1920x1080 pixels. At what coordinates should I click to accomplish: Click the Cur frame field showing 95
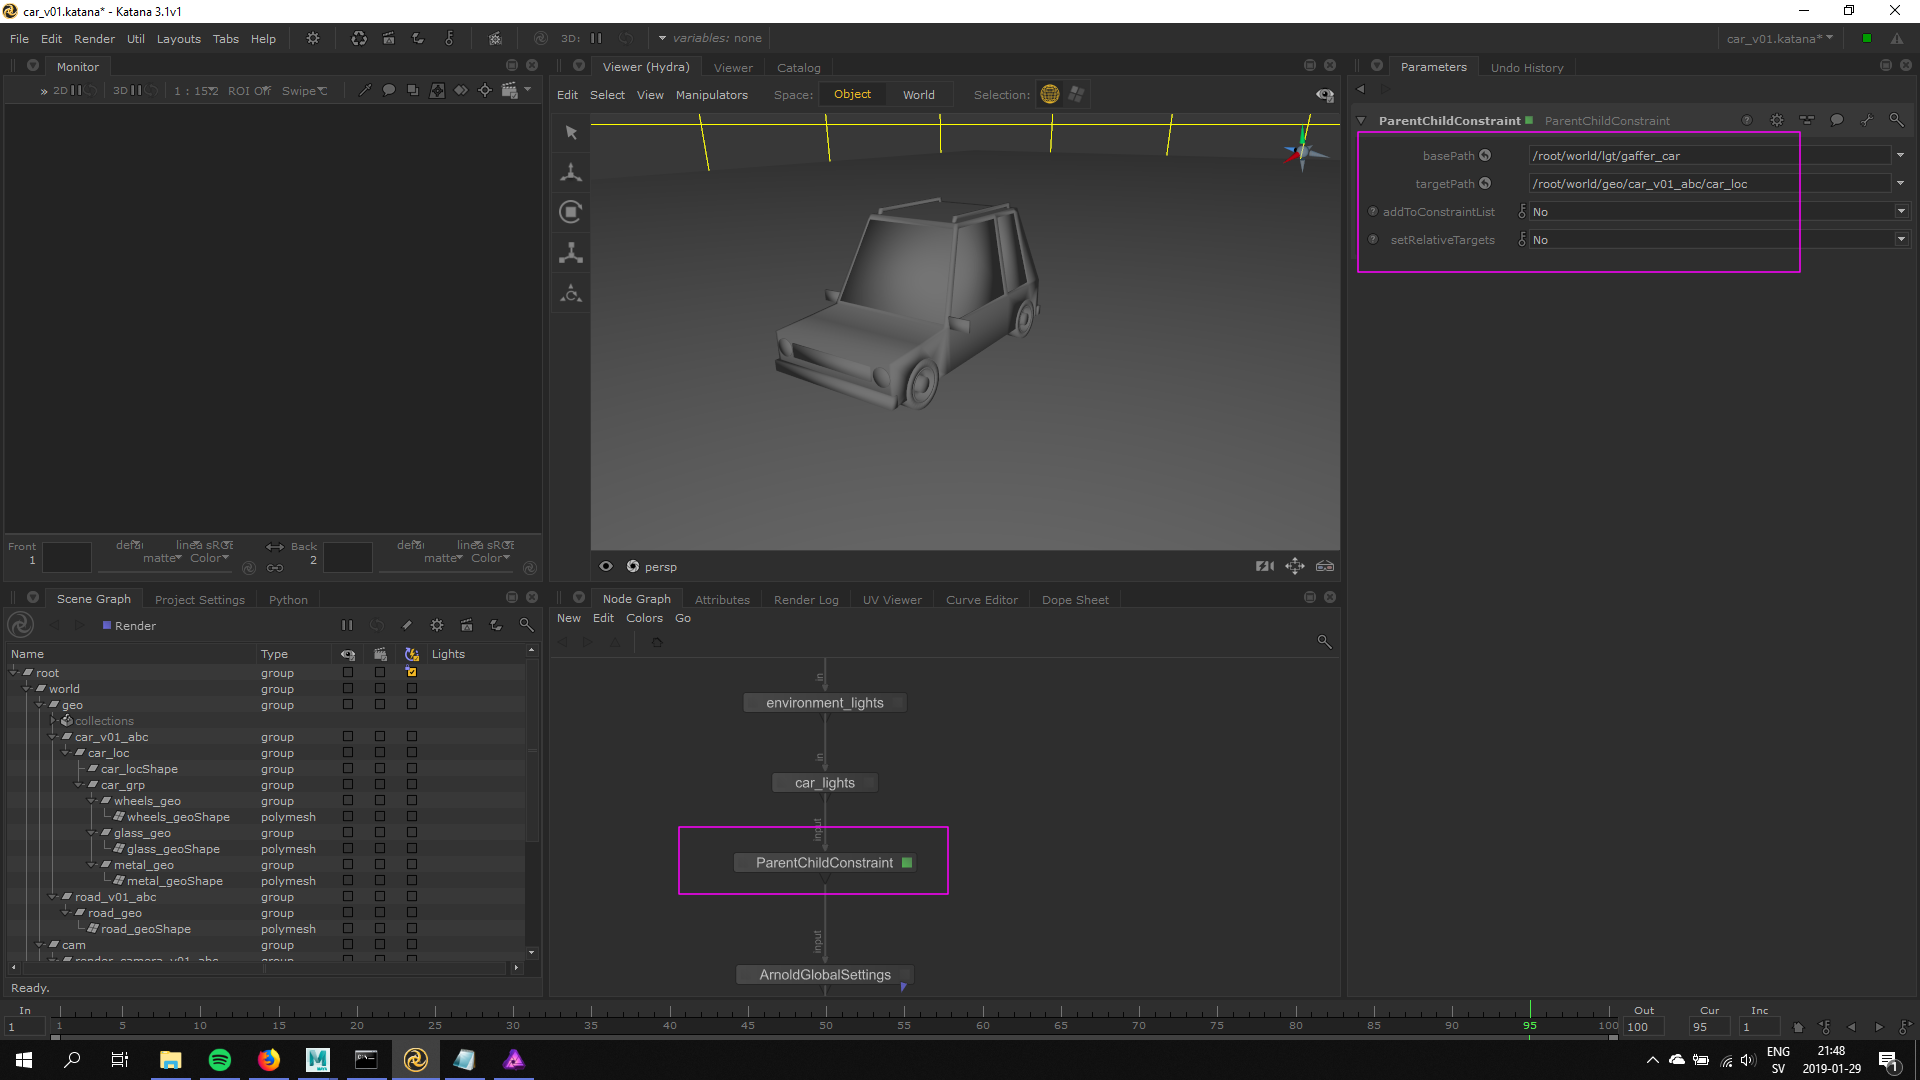point(1709,1027)
